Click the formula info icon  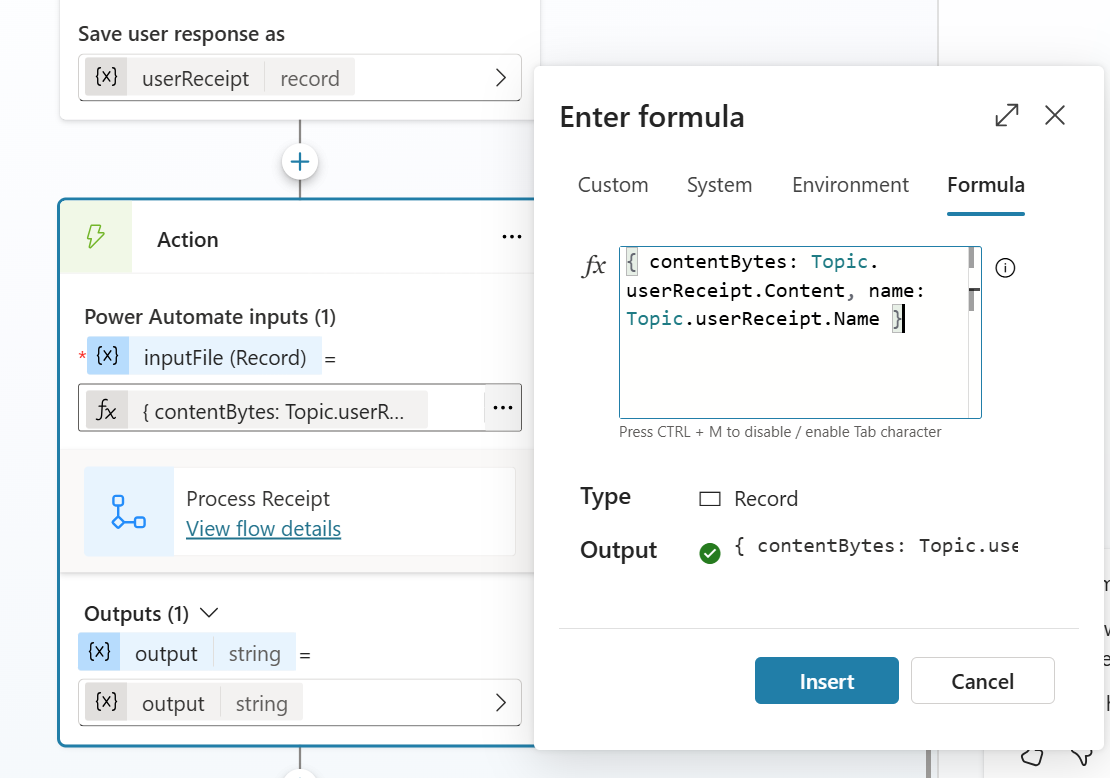(x=1006, y=268)
